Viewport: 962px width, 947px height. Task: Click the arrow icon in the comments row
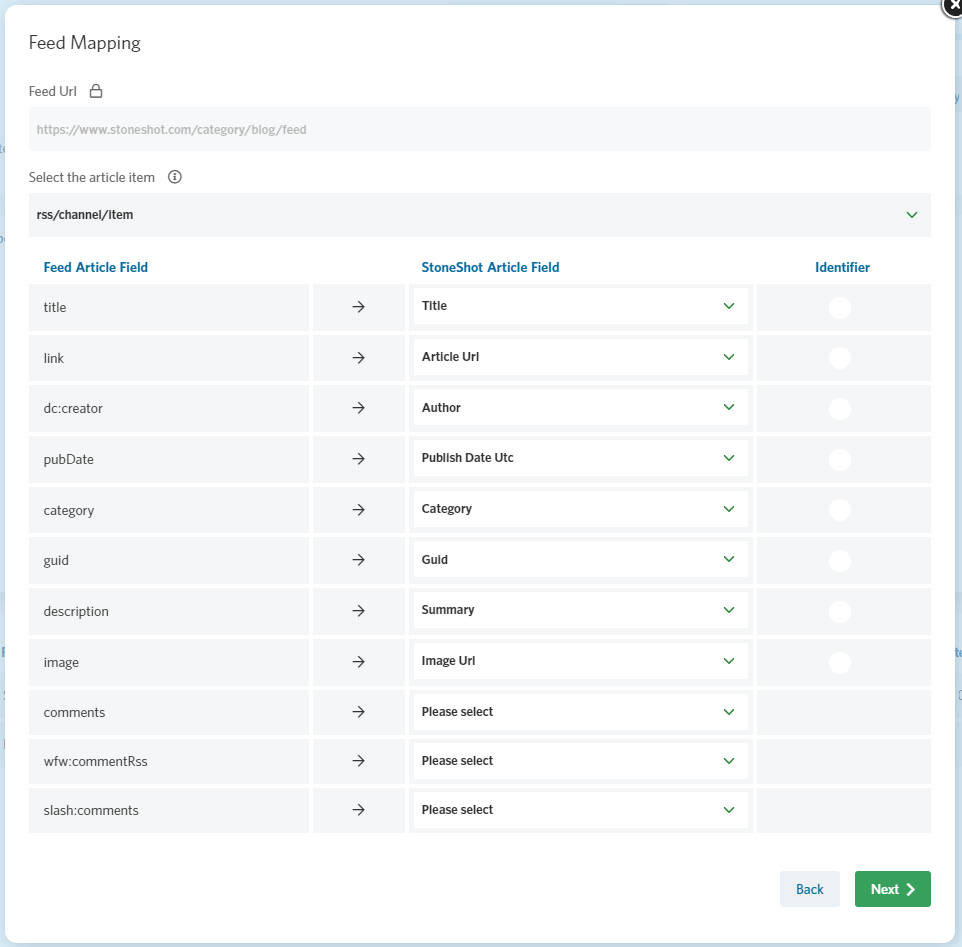pyautogui.click(x=358, y=711)
